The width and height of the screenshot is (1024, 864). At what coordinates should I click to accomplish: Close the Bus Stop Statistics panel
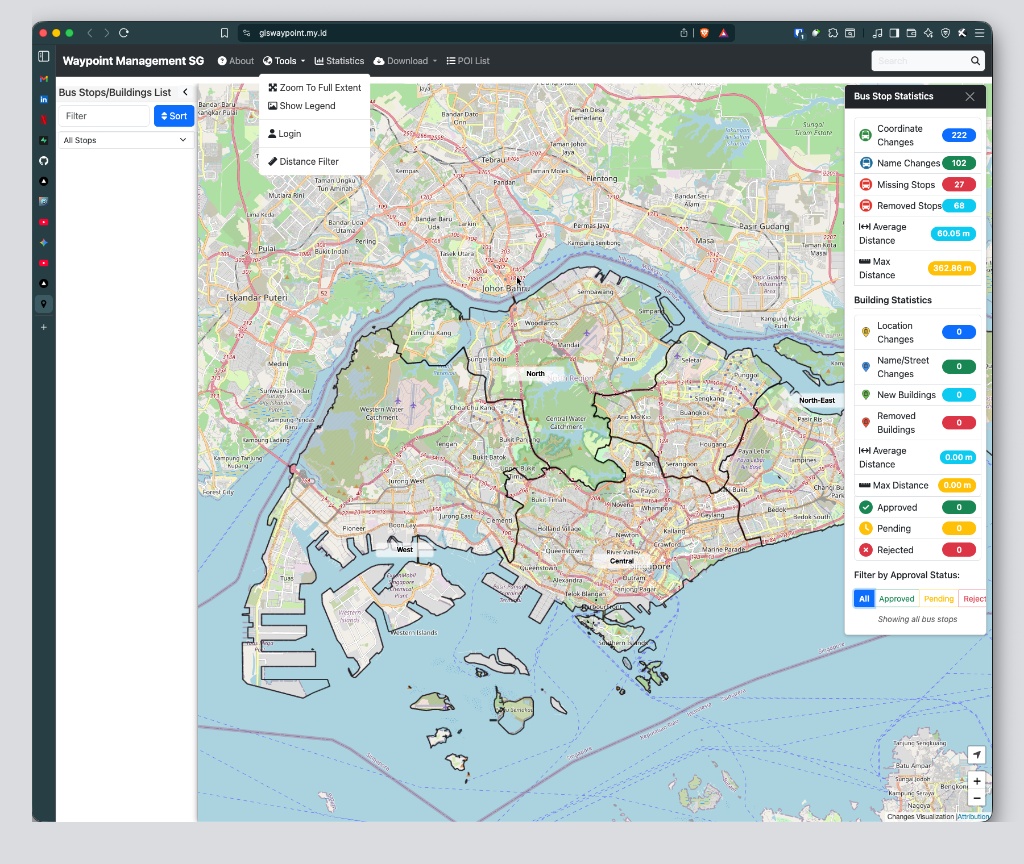click(x=970, y=96)
